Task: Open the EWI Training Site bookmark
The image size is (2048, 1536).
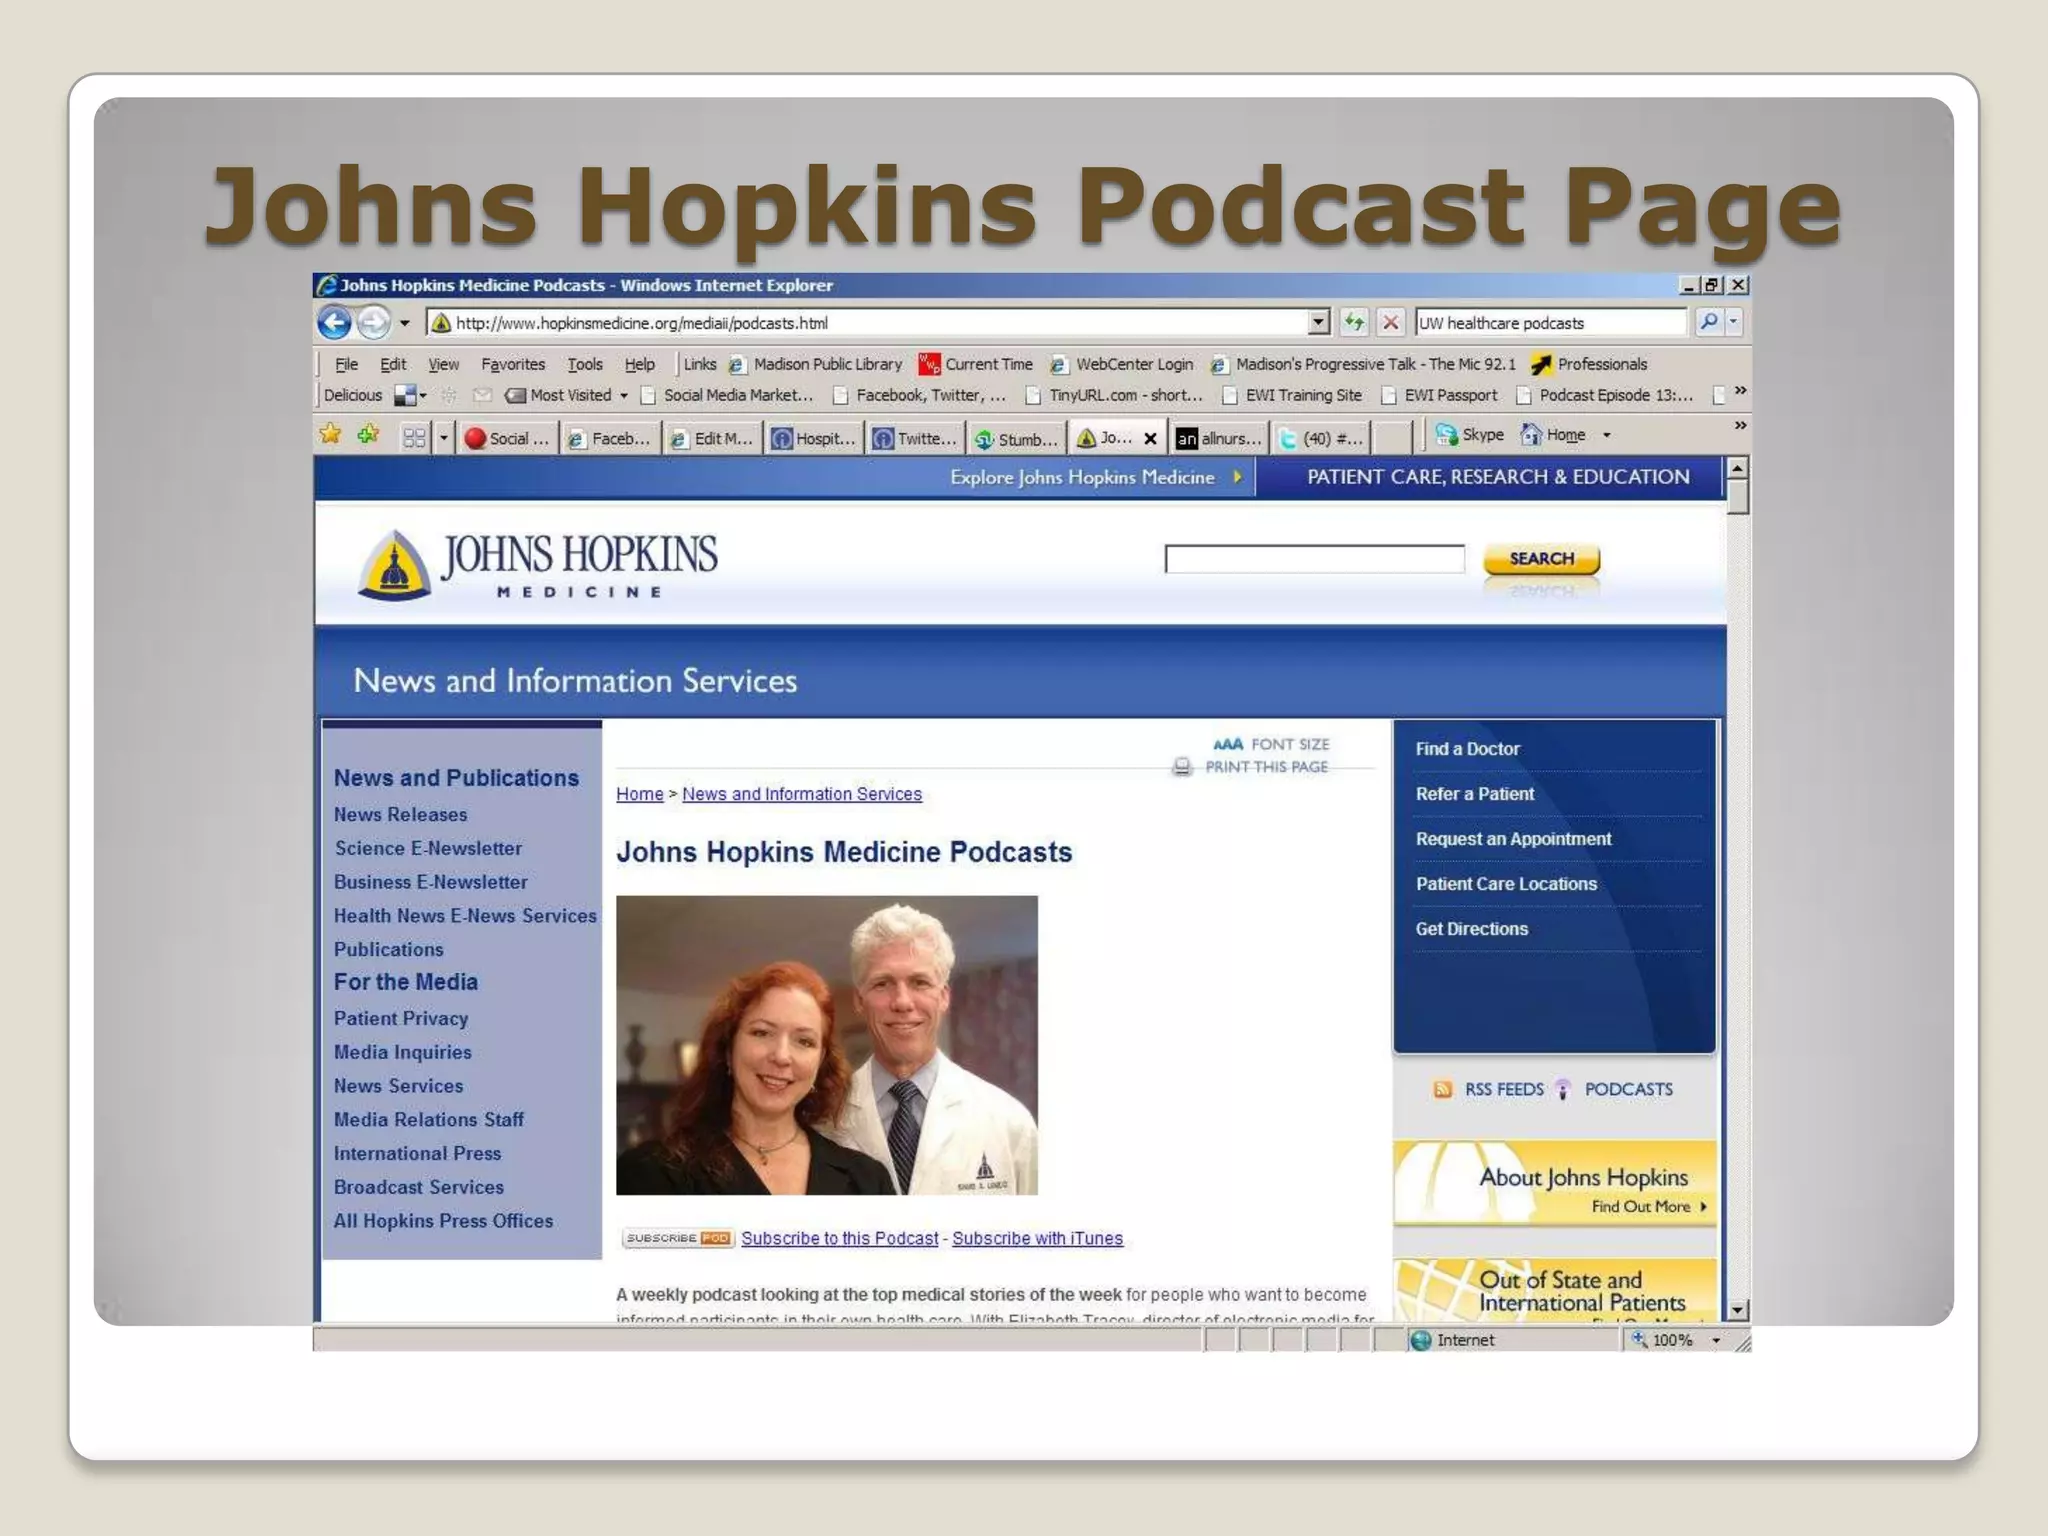Action: 1292,395
